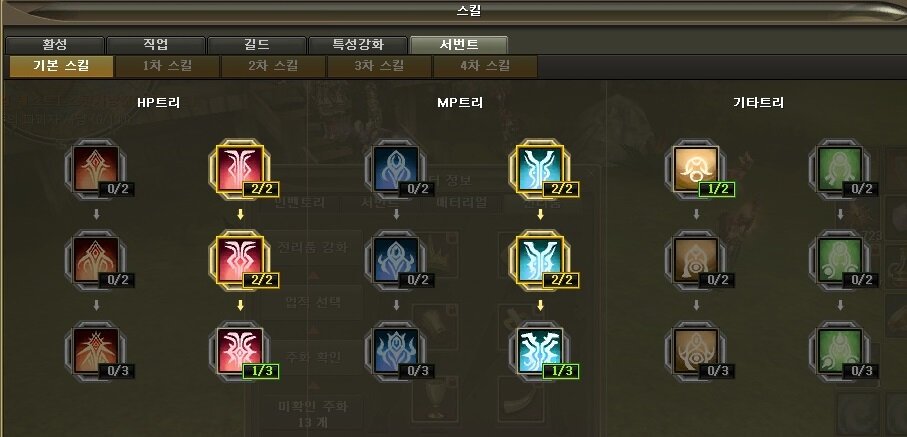Open the 직업 tab
Screen dimensions: 907x437
[x=156, y=45]
